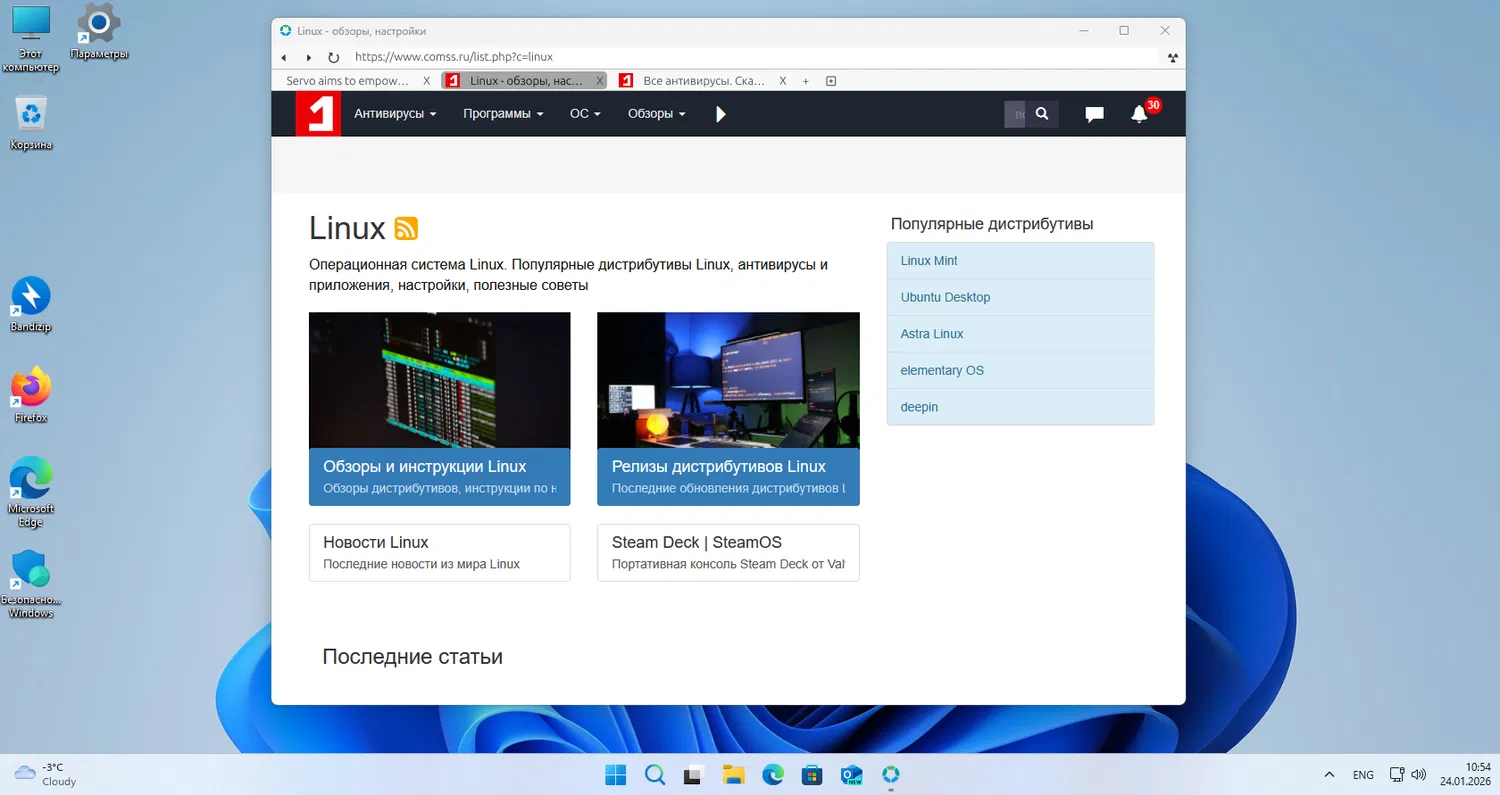Click the boxed plus icon in the tab bar
Screen dimensions: 1500x795
click(831, 81)
